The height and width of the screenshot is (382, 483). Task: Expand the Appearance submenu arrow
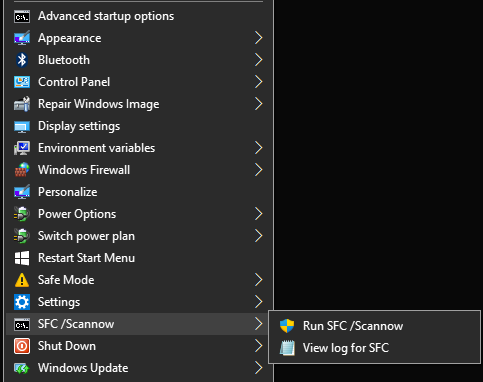pos(259,38)
